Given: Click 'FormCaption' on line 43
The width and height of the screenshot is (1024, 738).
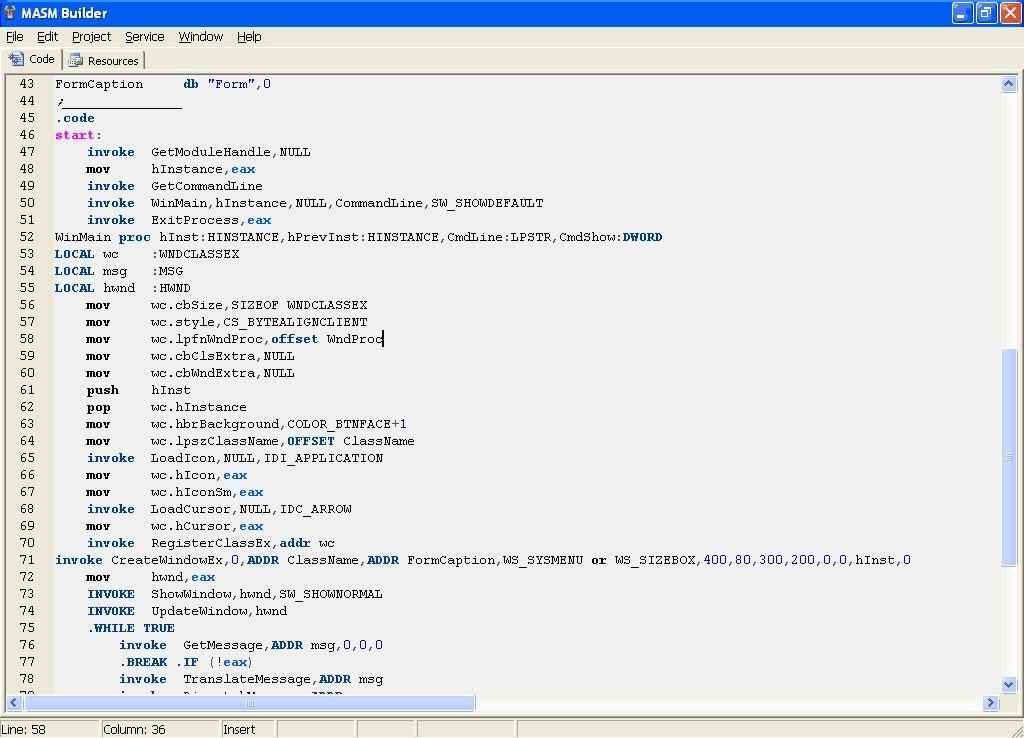Looking at the screenshot, I should [99, 84].
